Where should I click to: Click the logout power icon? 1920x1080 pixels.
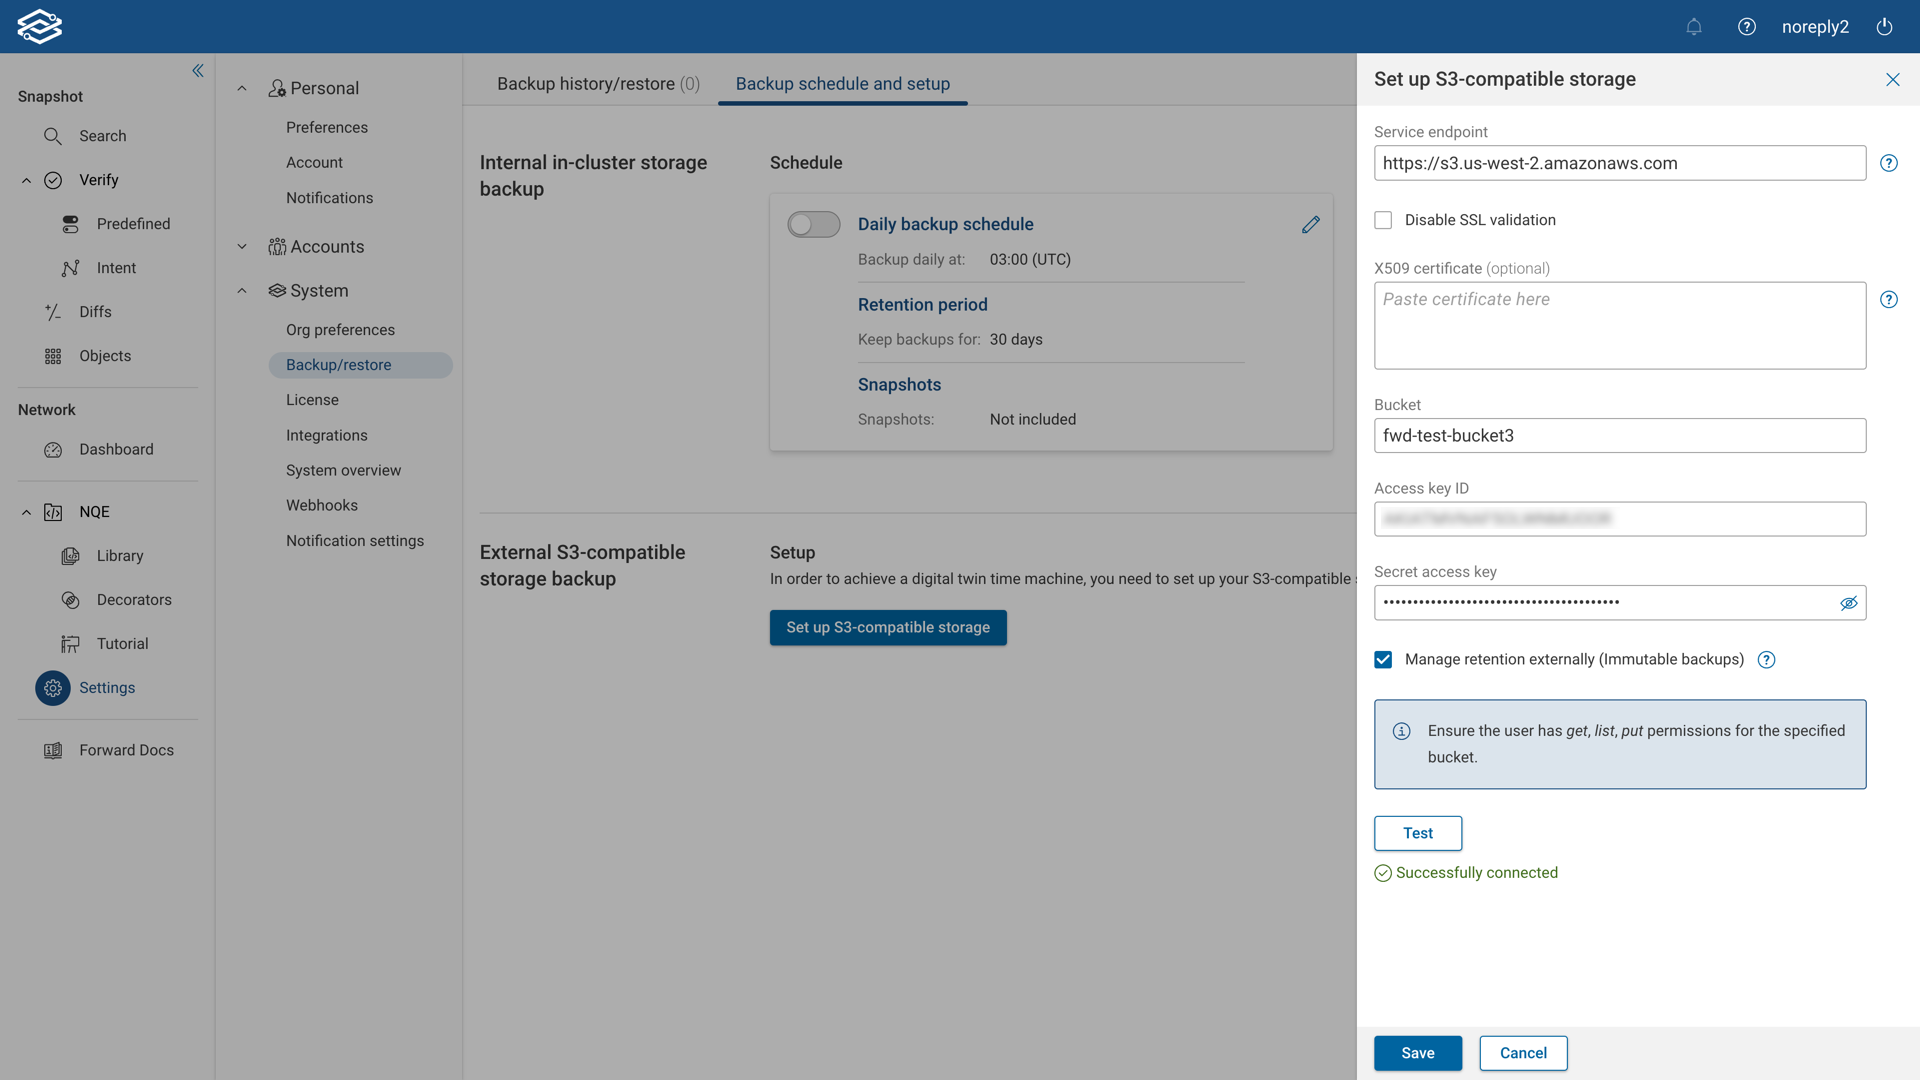click(x=1884, y=27)
